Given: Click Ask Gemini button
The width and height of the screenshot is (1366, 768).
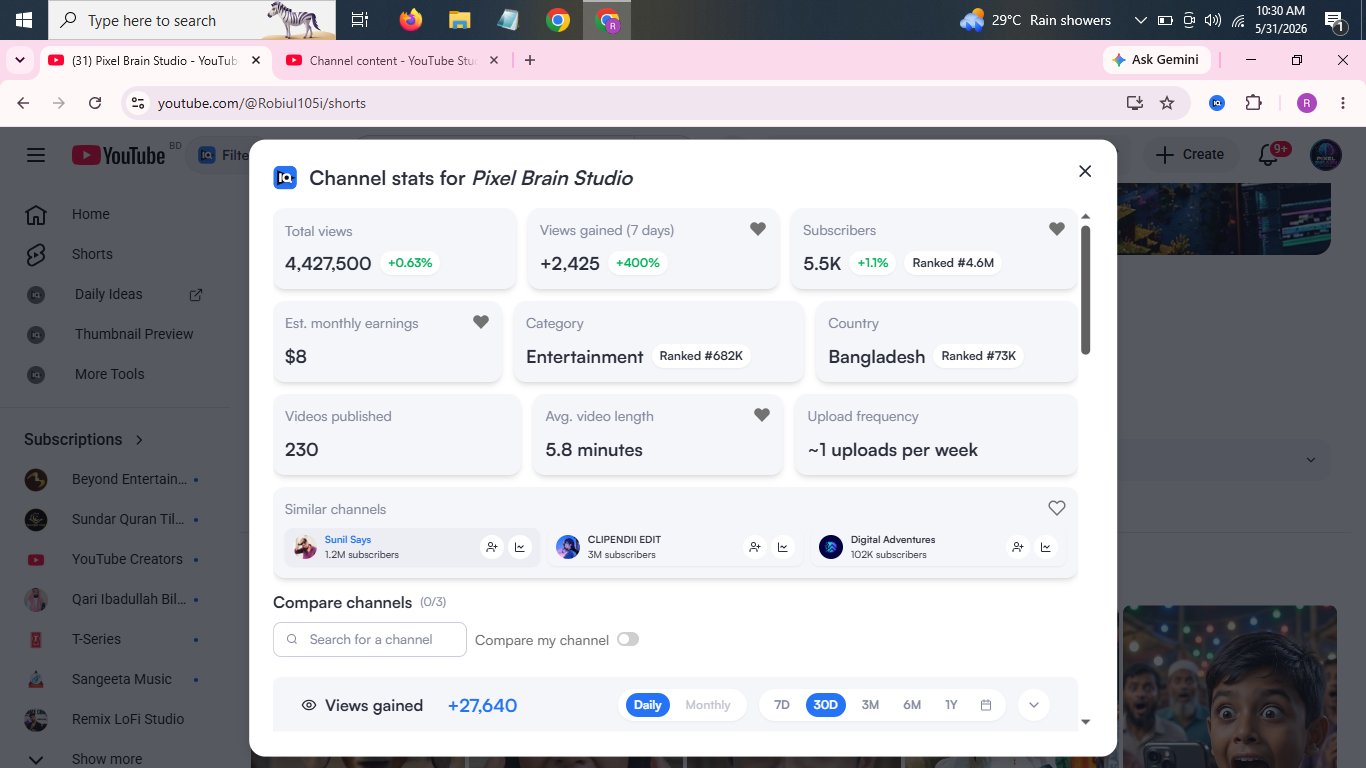Looking at the screenshot, I should (x=1157, y=60).
